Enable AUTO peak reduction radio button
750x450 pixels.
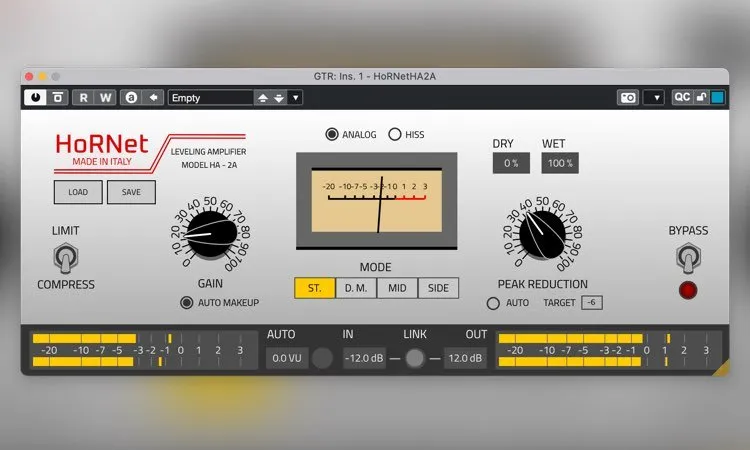click(x=493, y=303)
